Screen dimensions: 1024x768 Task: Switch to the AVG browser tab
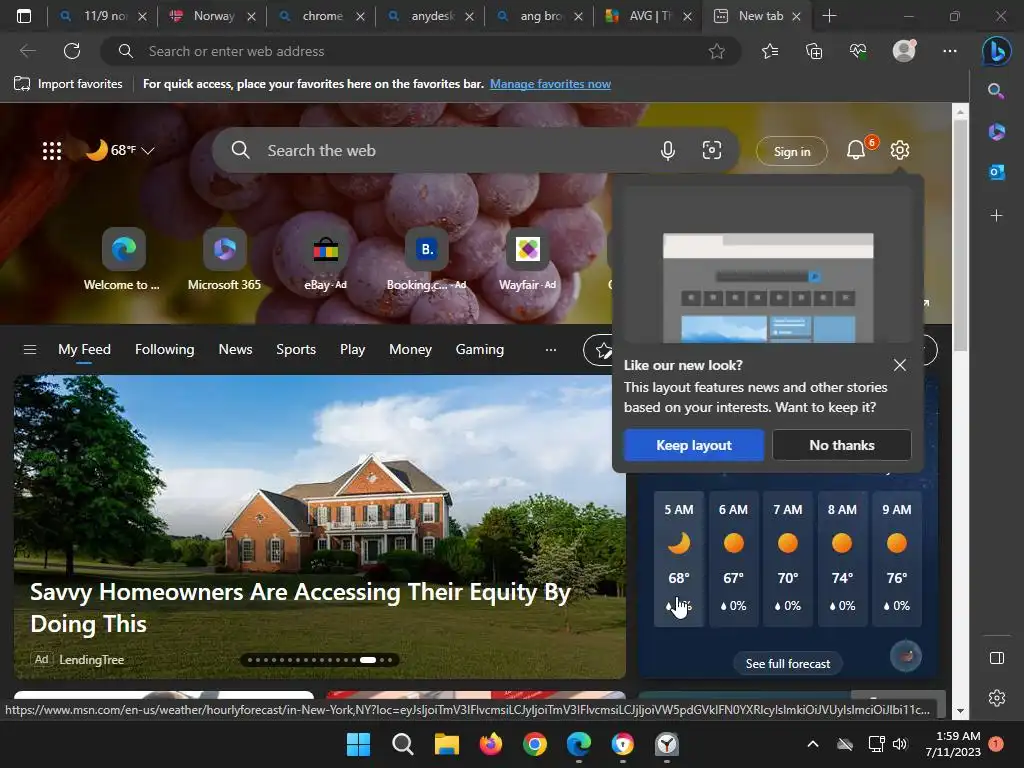click(648, 16)
